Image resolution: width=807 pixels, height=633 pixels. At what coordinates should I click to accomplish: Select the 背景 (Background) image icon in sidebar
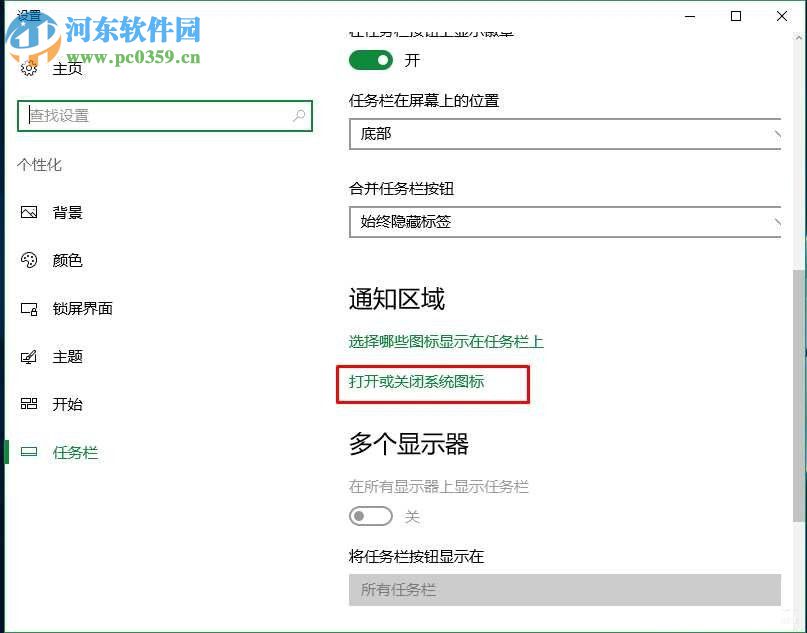(31, 212)
